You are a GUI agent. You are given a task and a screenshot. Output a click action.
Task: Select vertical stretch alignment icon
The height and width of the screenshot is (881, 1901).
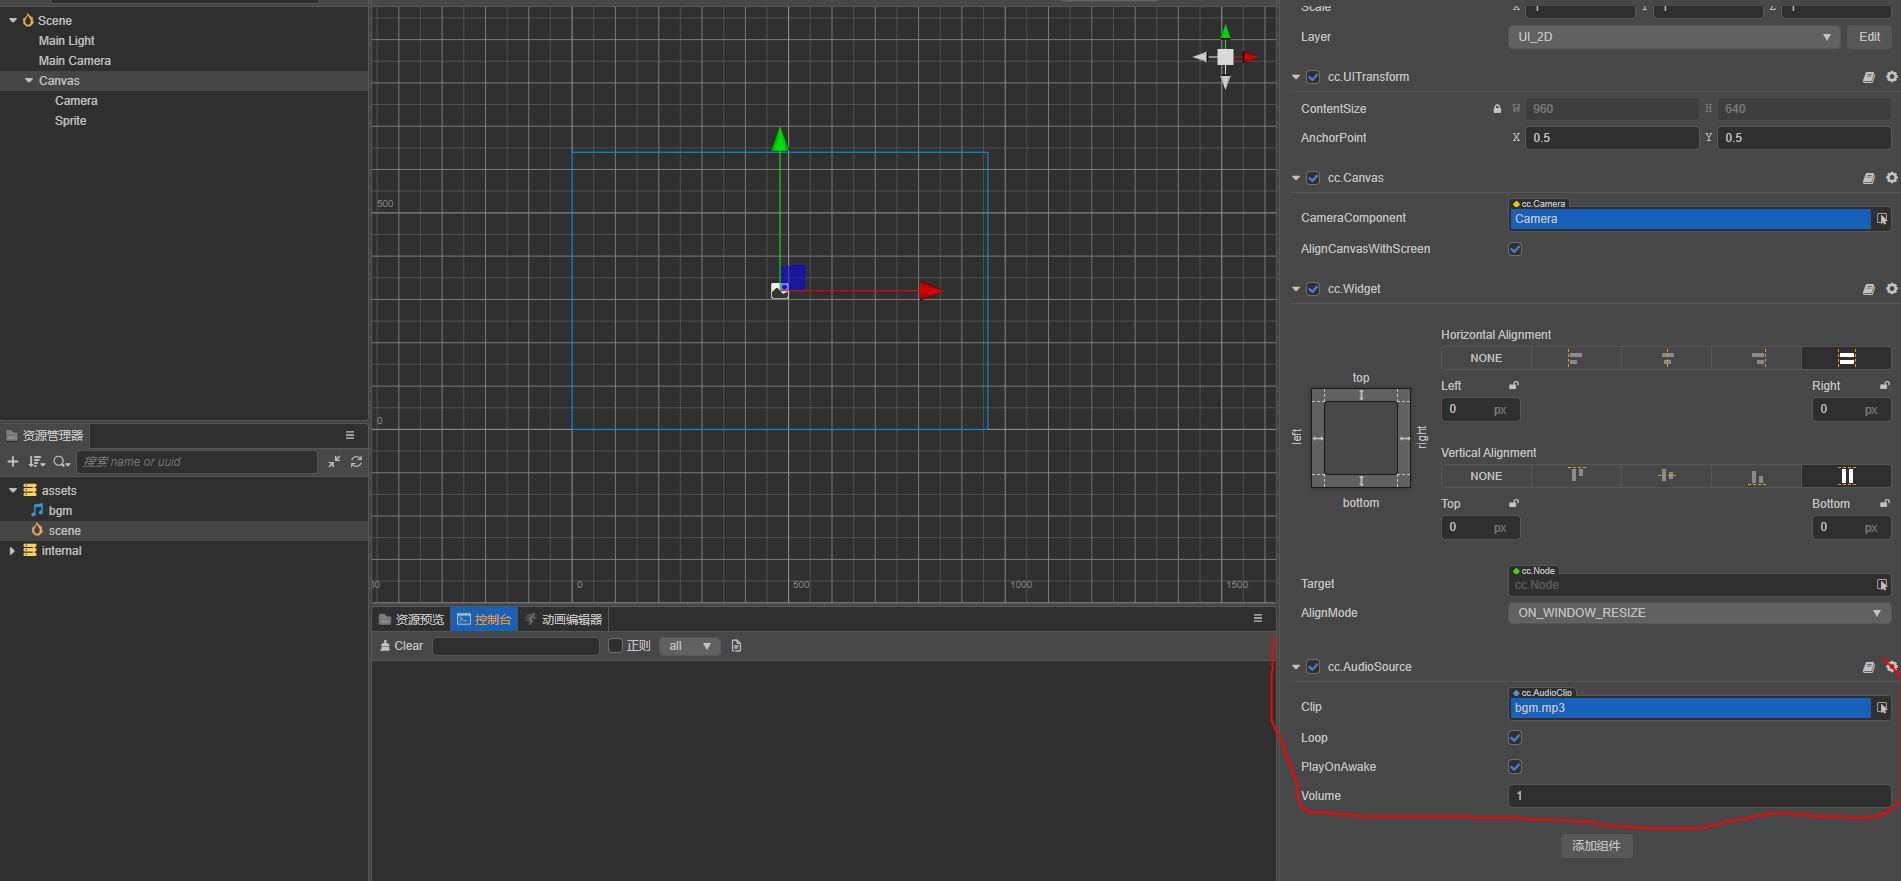point(1846,476)
